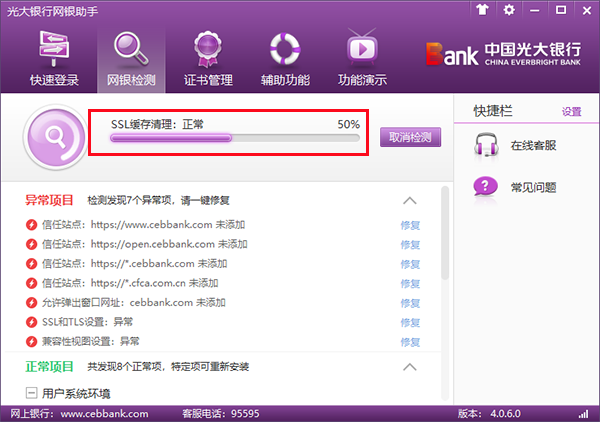The width and height of the screenshot is (600, 422).
Task: Click red alert icon beside *.cebbank.com row
Action: point(31,264)
